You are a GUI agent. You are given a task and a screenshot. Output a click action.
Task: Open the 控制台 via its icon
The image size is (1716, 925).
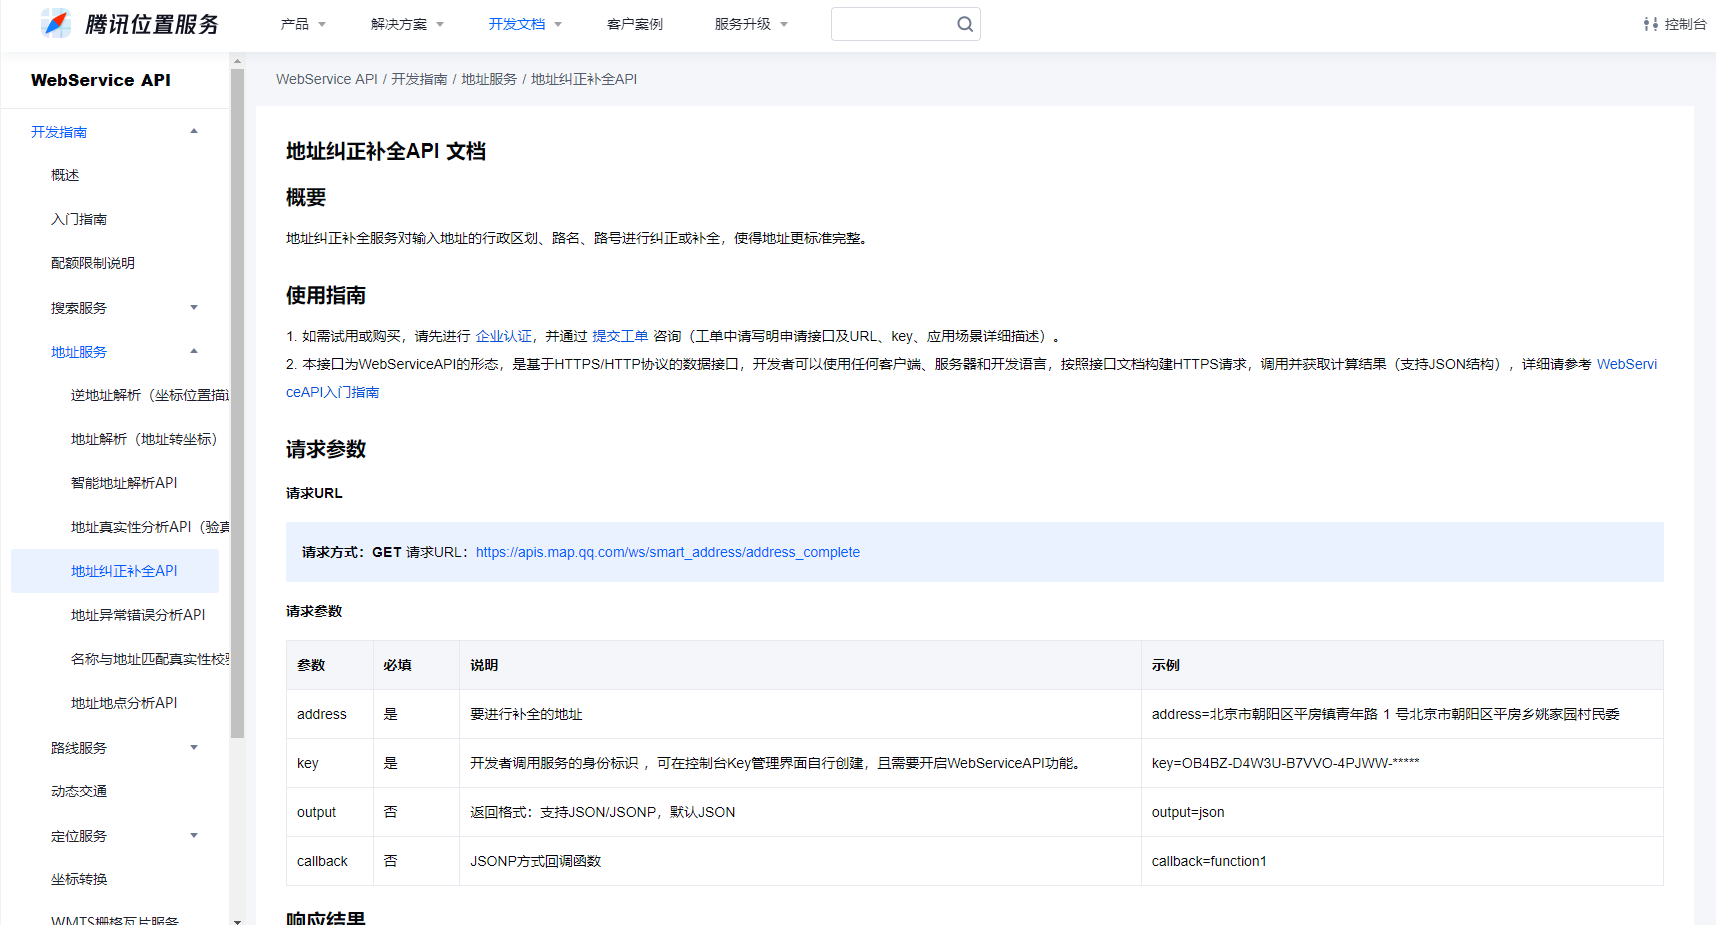(1649, 23)
